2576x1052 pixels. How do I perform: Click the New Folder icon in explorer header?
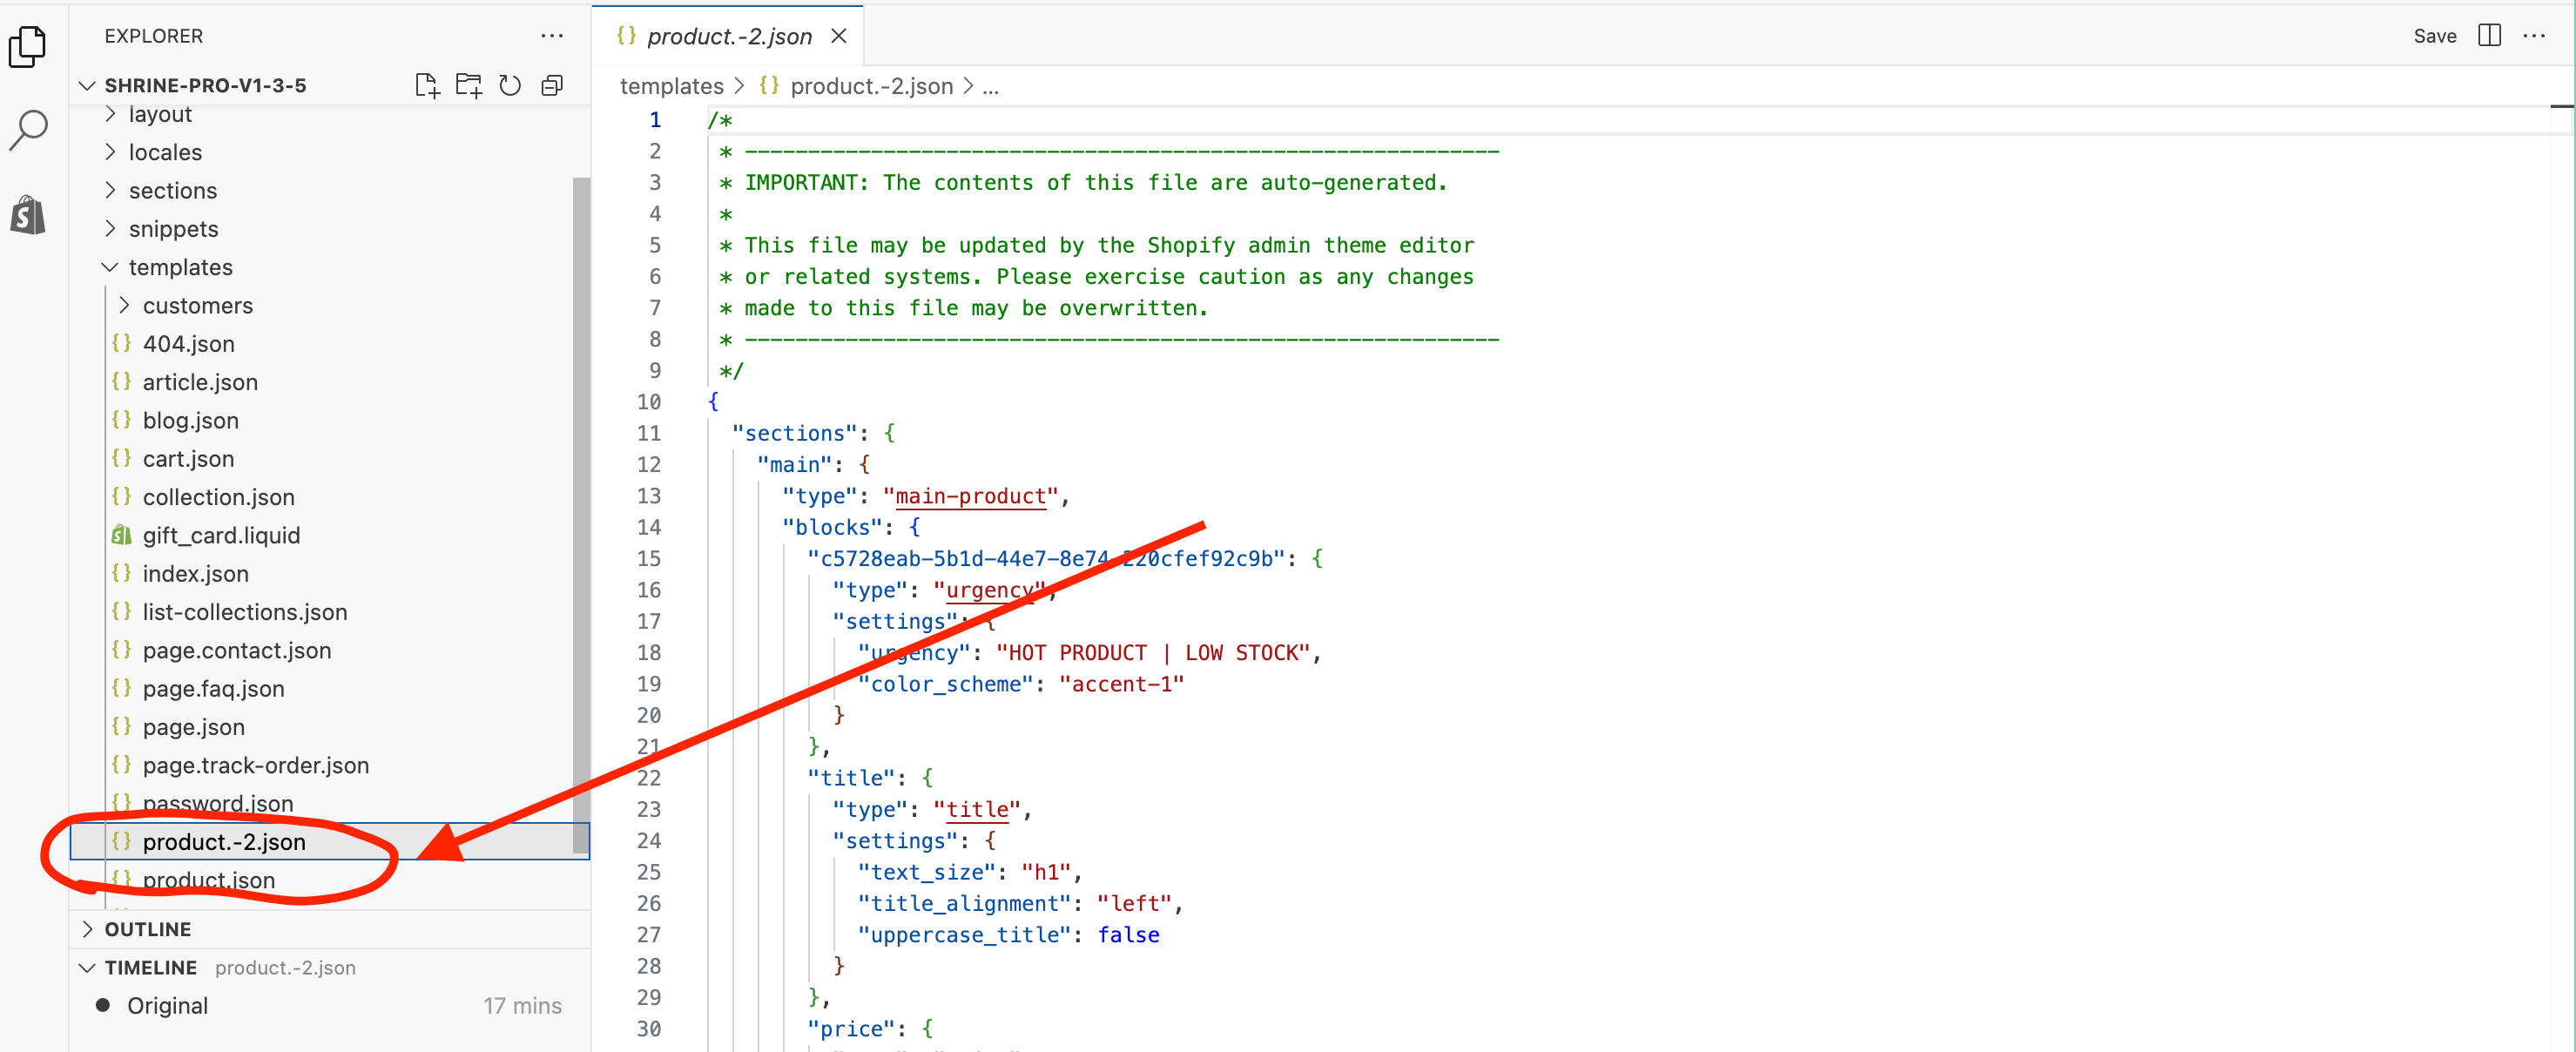(468, 86)
